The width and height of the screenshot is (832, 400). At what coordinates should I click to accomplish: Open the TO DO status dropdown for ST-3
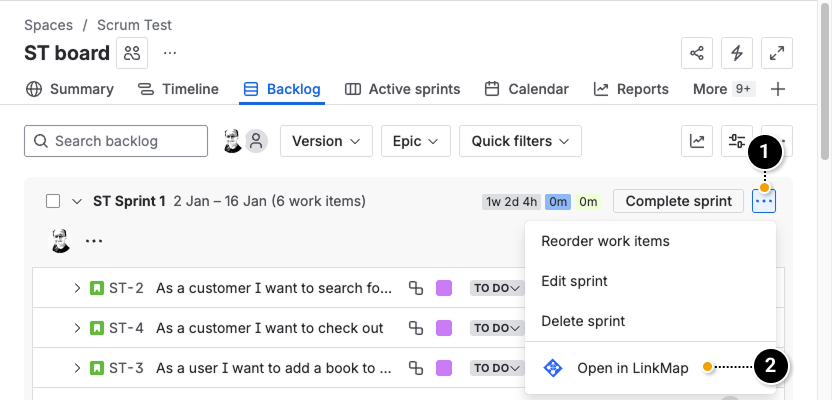[497, 368]
